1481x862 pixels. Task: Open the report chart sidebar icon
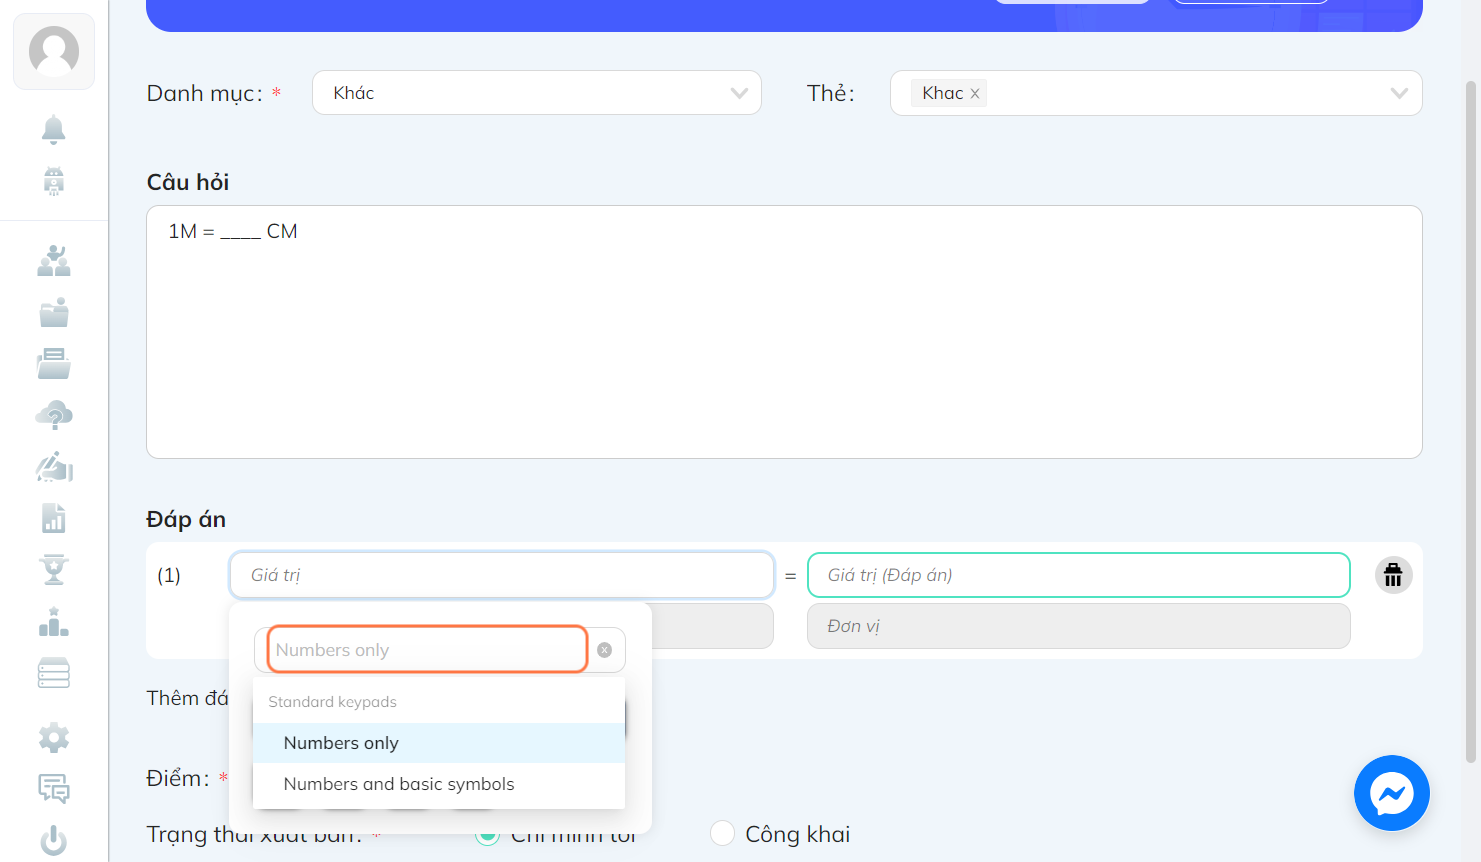54,518
